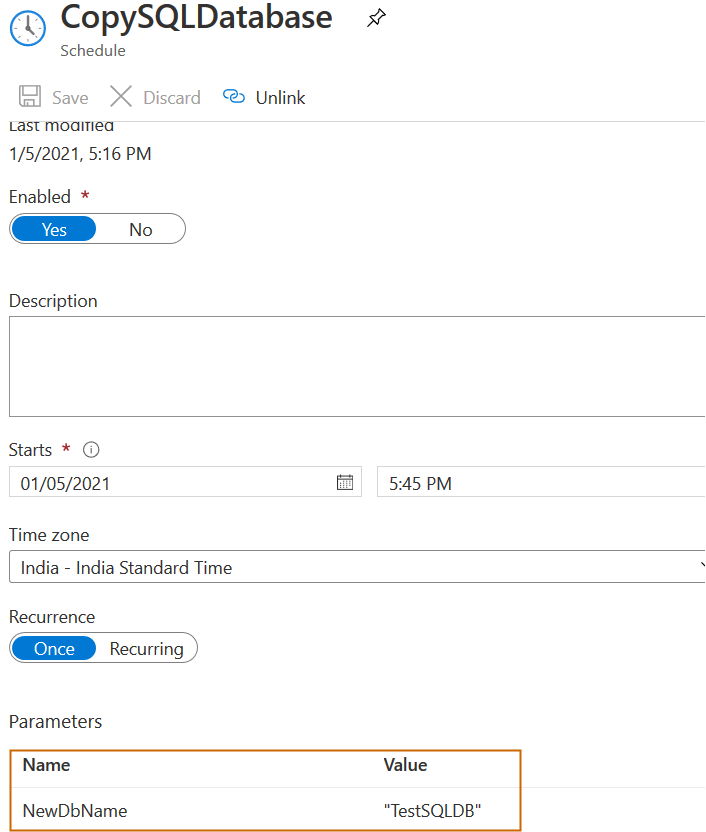Select the NewDbName parameter row
Image resolution: width=706 pixels, height=832 pixels.
click(75, 811)
